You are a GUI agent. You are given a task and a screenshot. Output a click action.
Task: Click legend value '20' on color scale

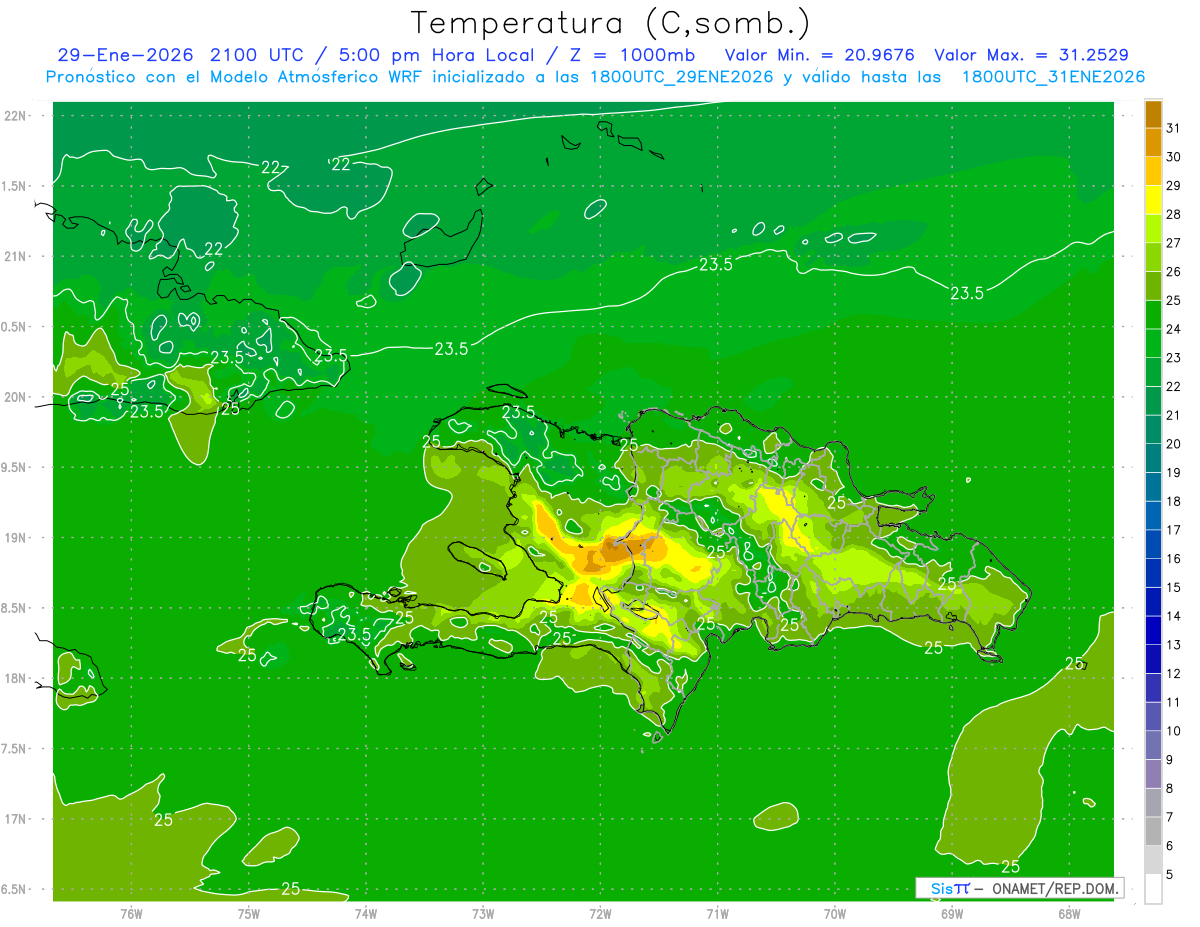pos(1173,444)
